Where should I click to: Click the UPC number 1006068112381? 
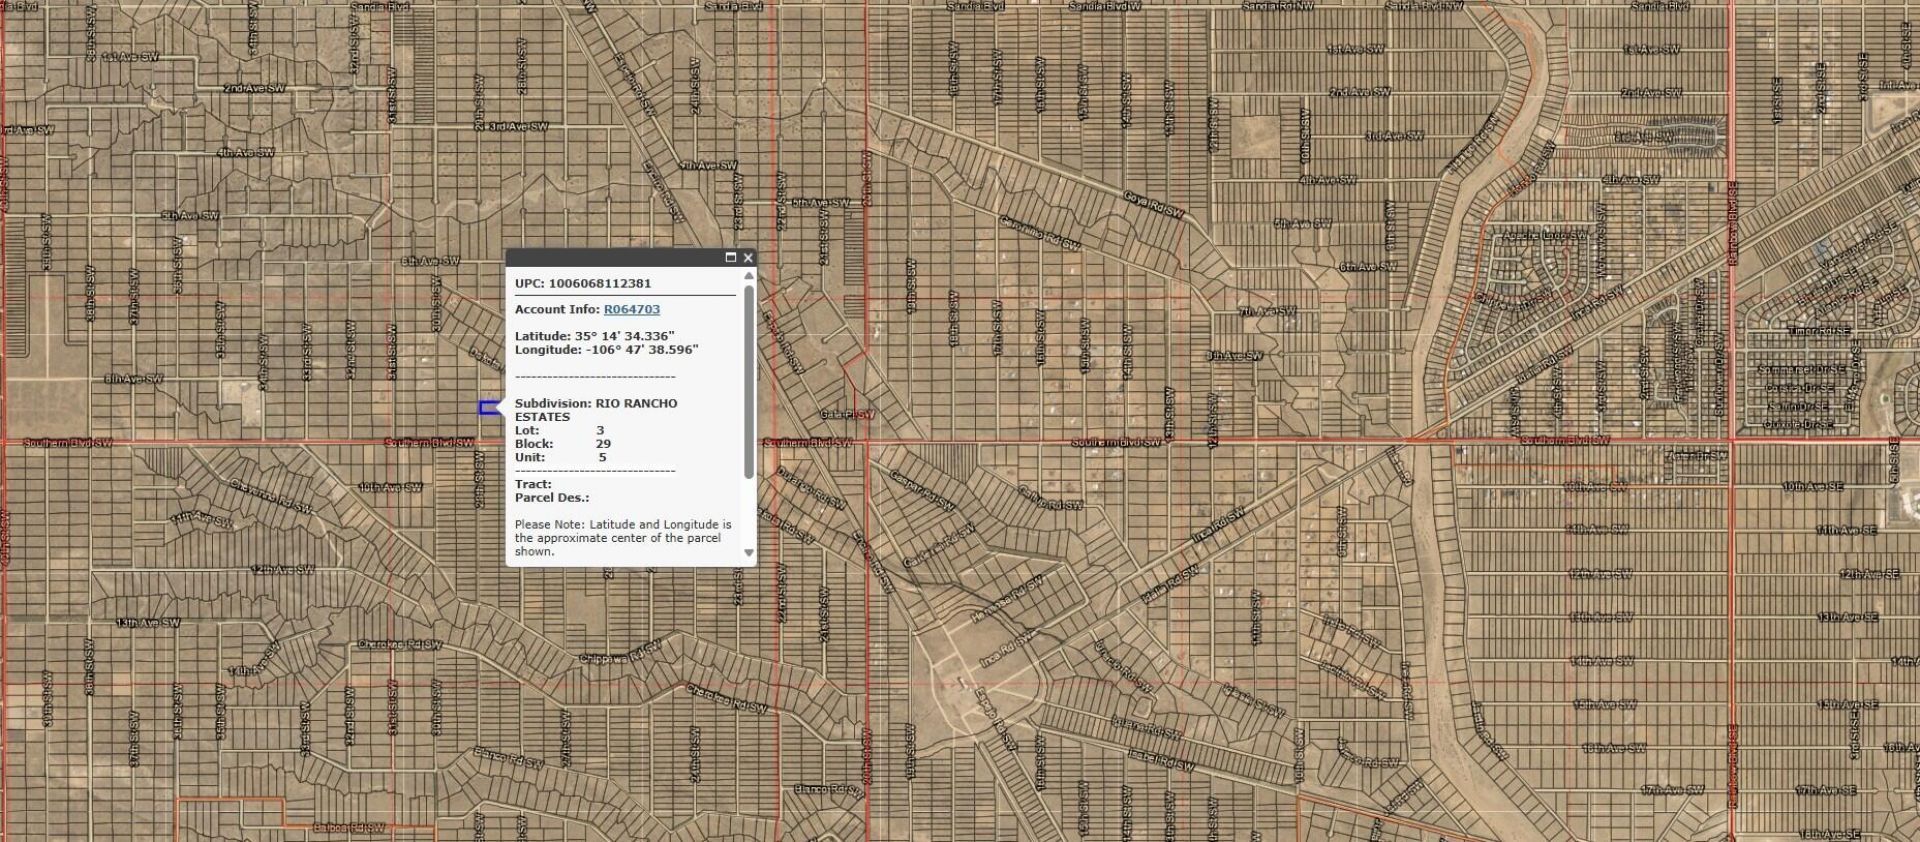coord(599,283)
